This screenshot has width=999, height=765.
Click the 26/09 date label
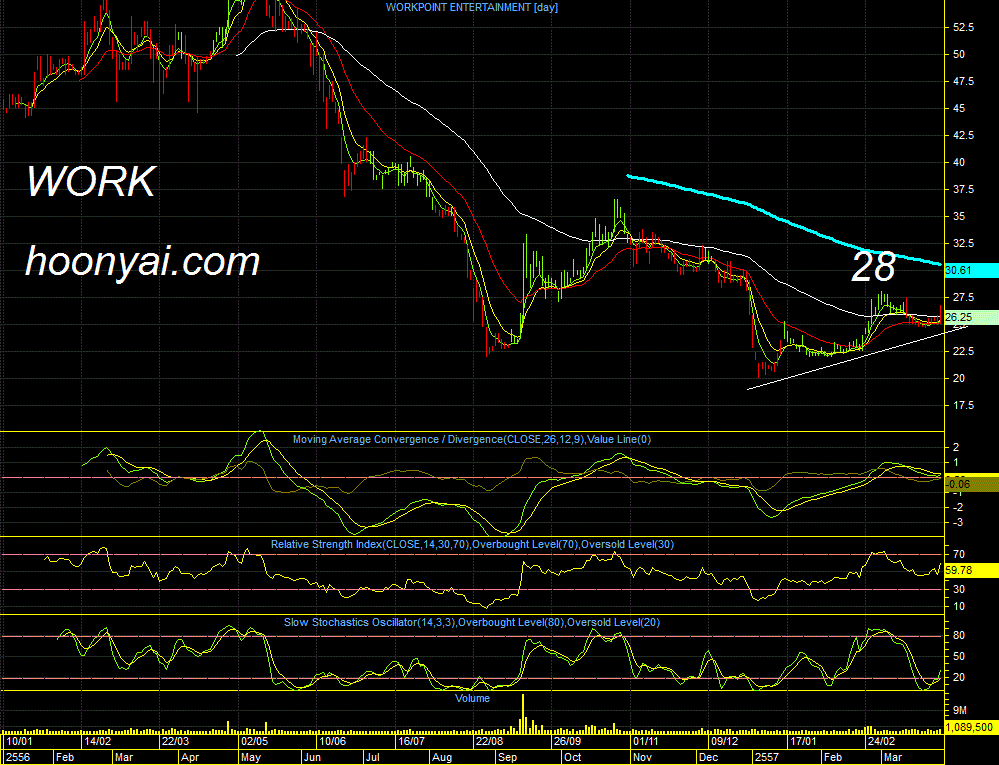pyautogui.click(x=568, y=742)
